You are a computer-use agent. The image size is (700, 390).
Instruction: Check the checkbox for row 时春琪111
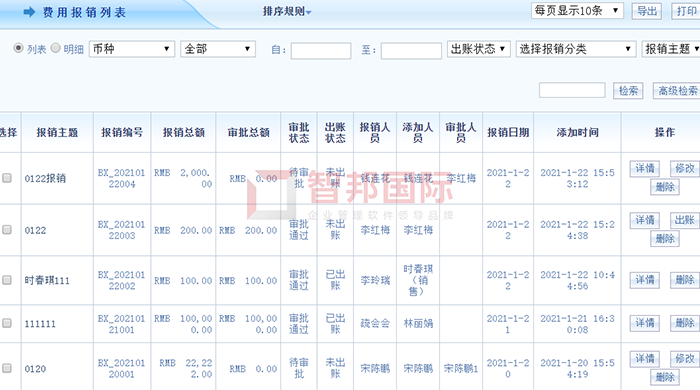click(x=7, y=280)
